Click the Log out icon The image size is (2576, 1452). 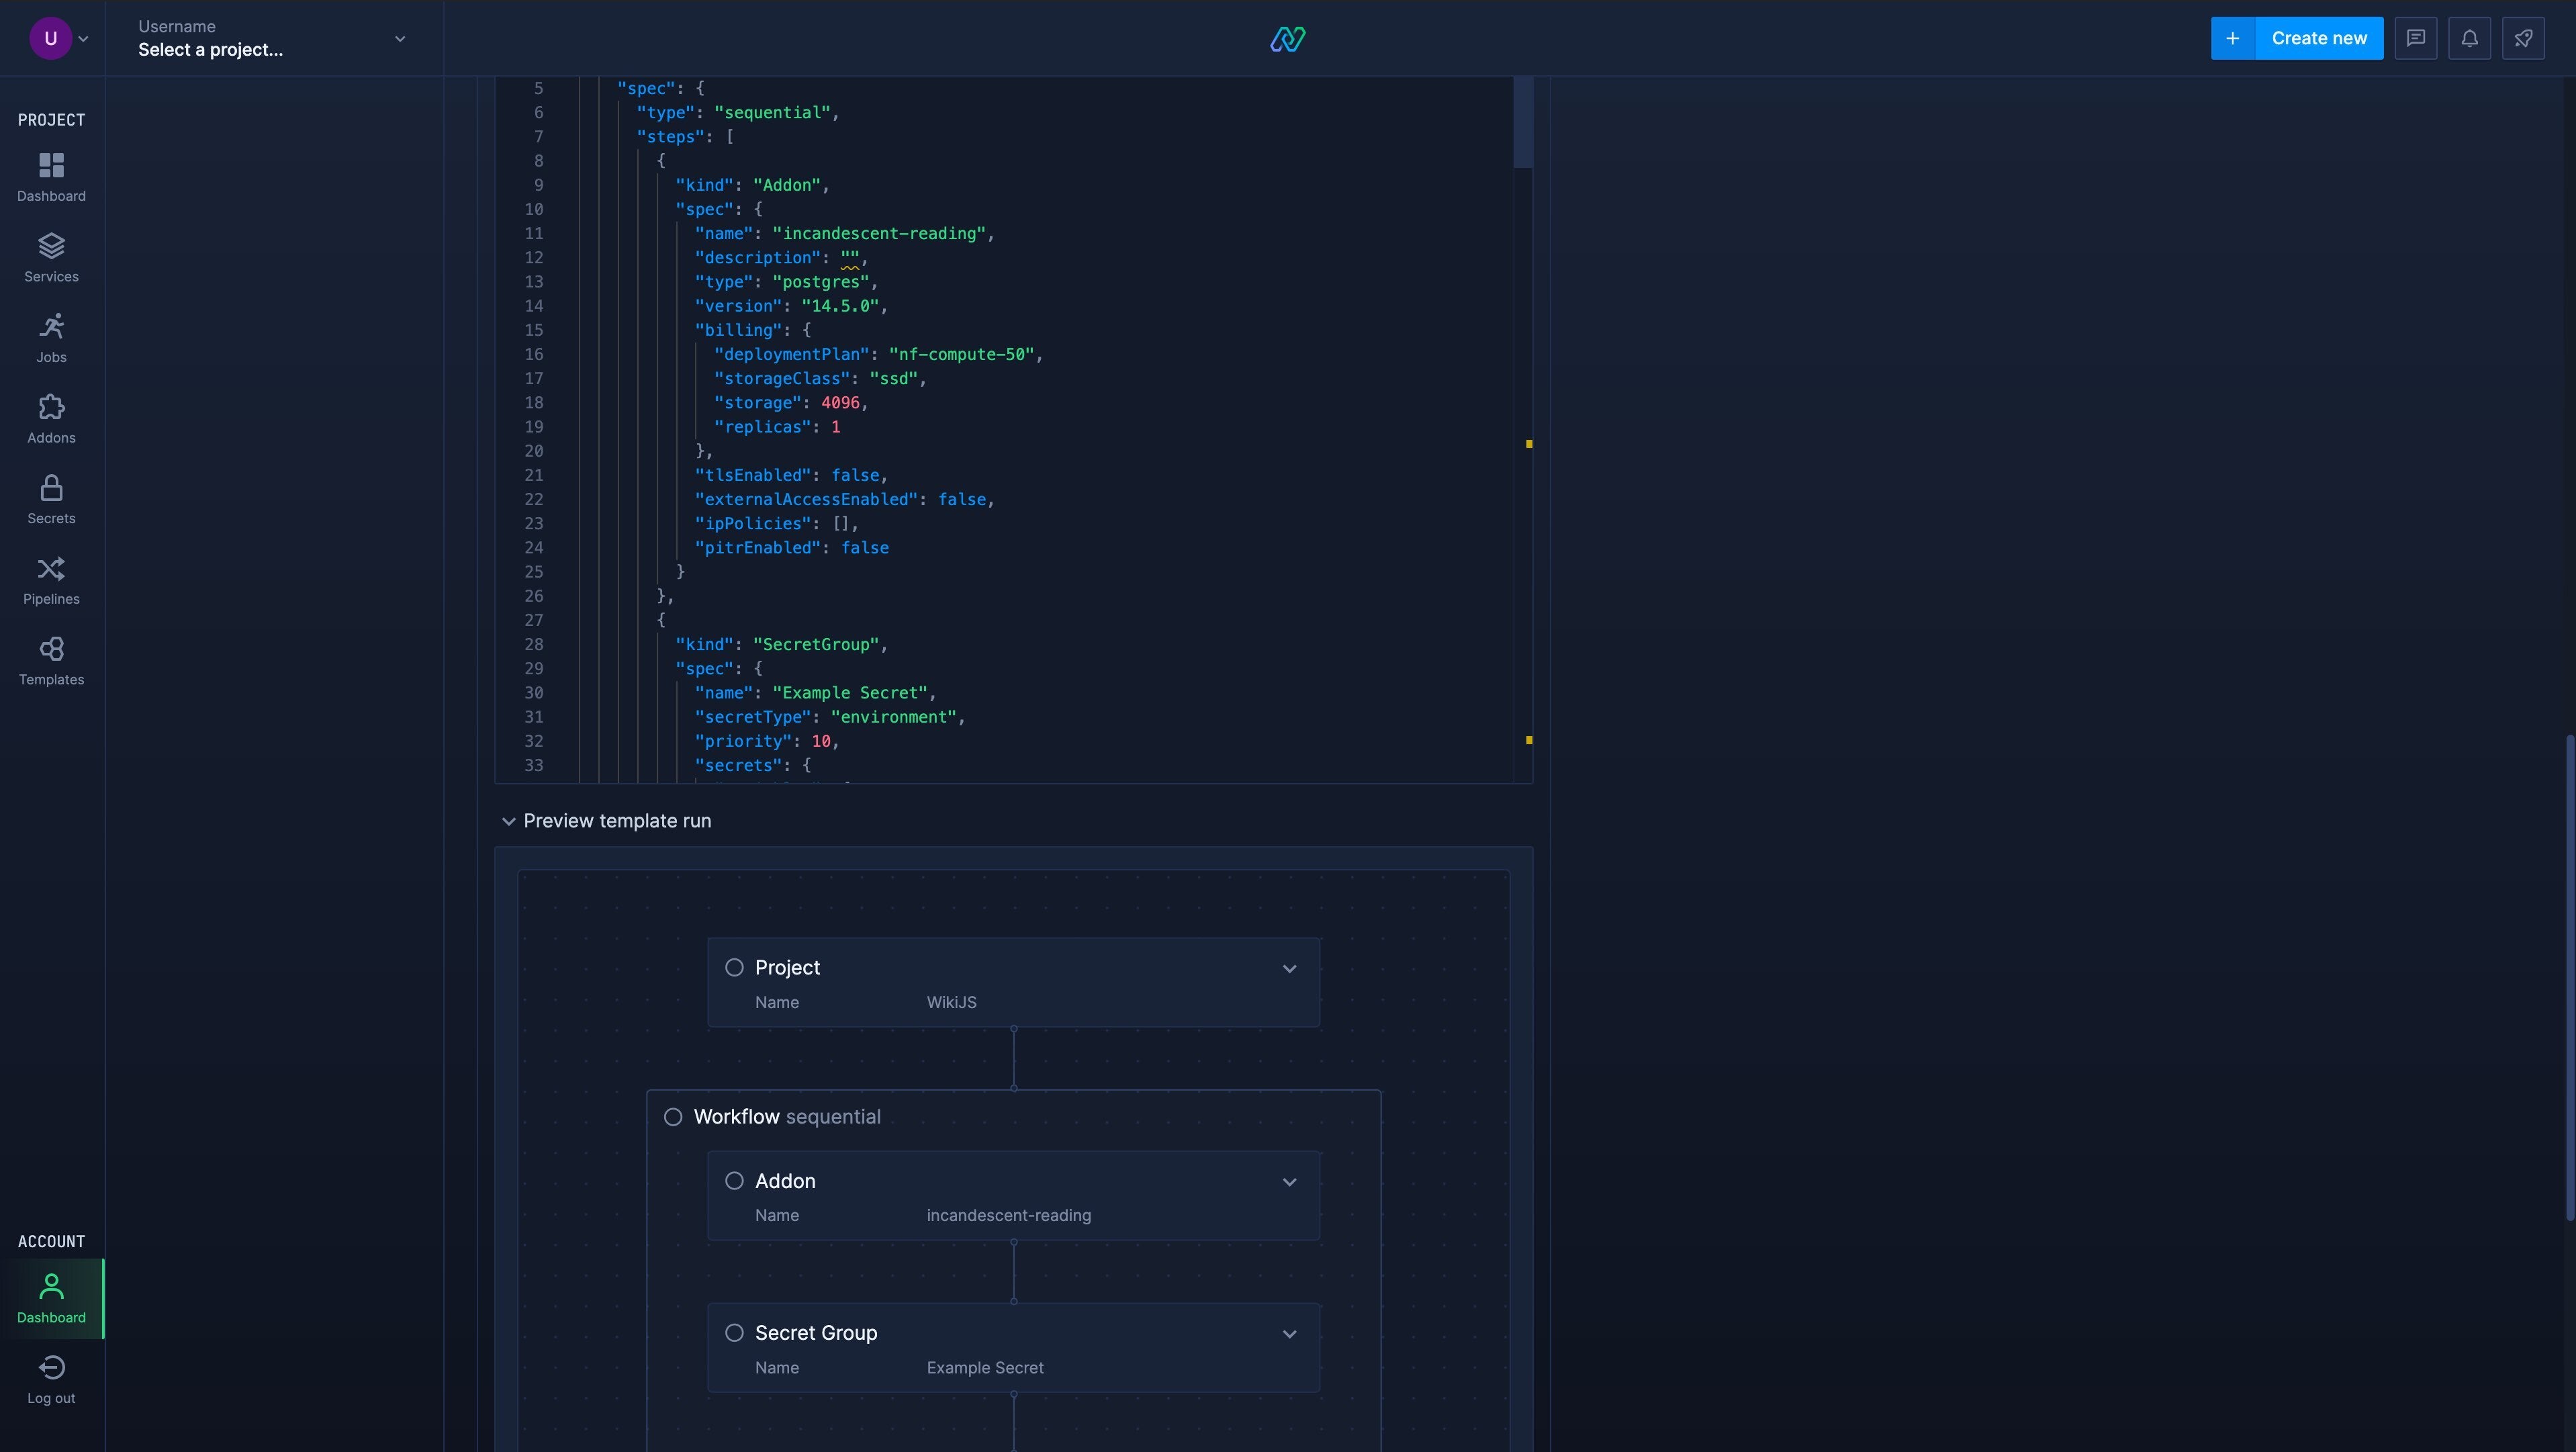(51, 1367)
